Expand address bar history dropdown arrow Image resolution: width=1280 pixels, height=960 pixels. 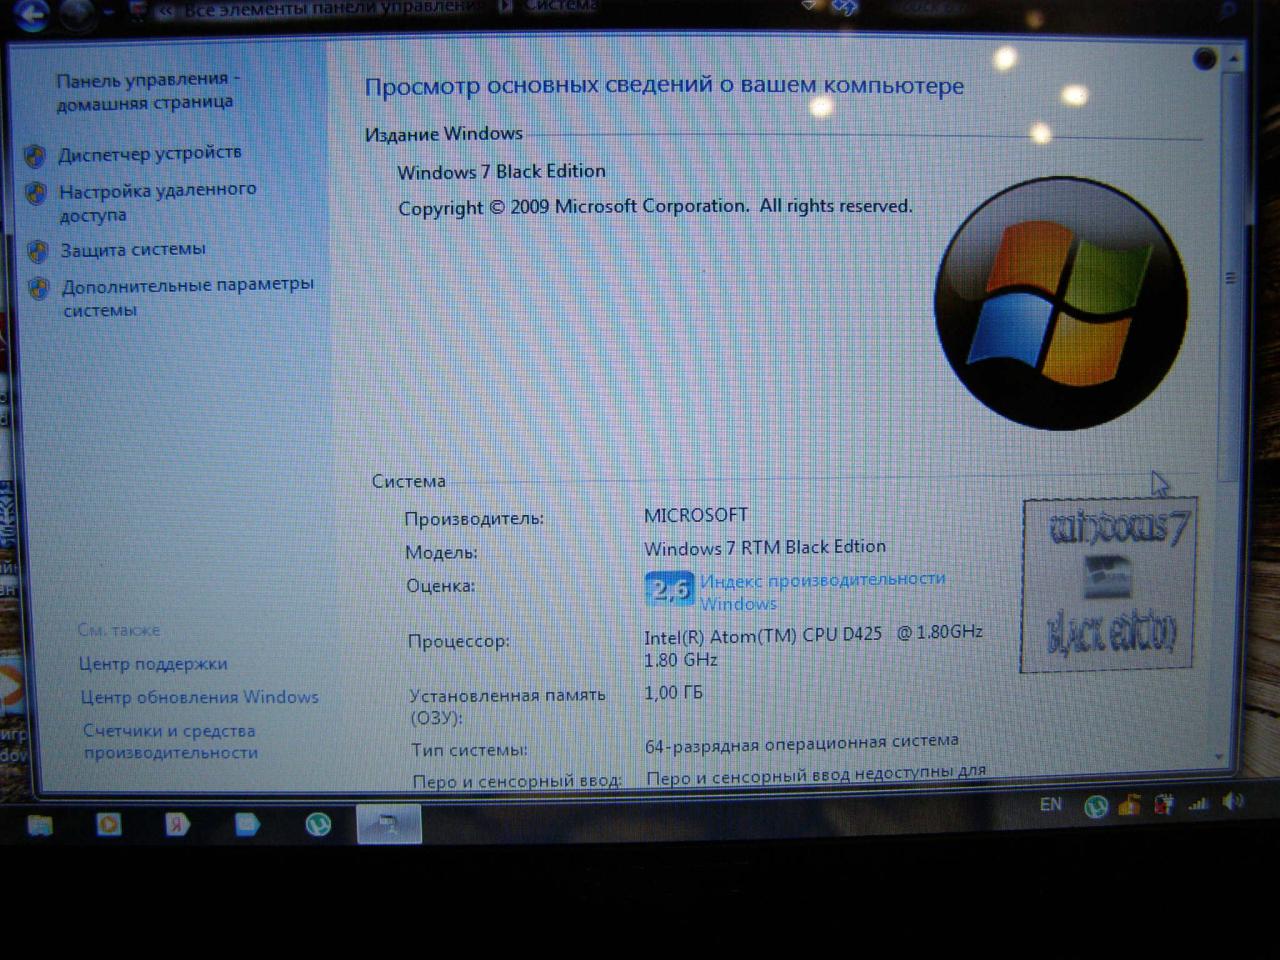click(x=810, y=6)
